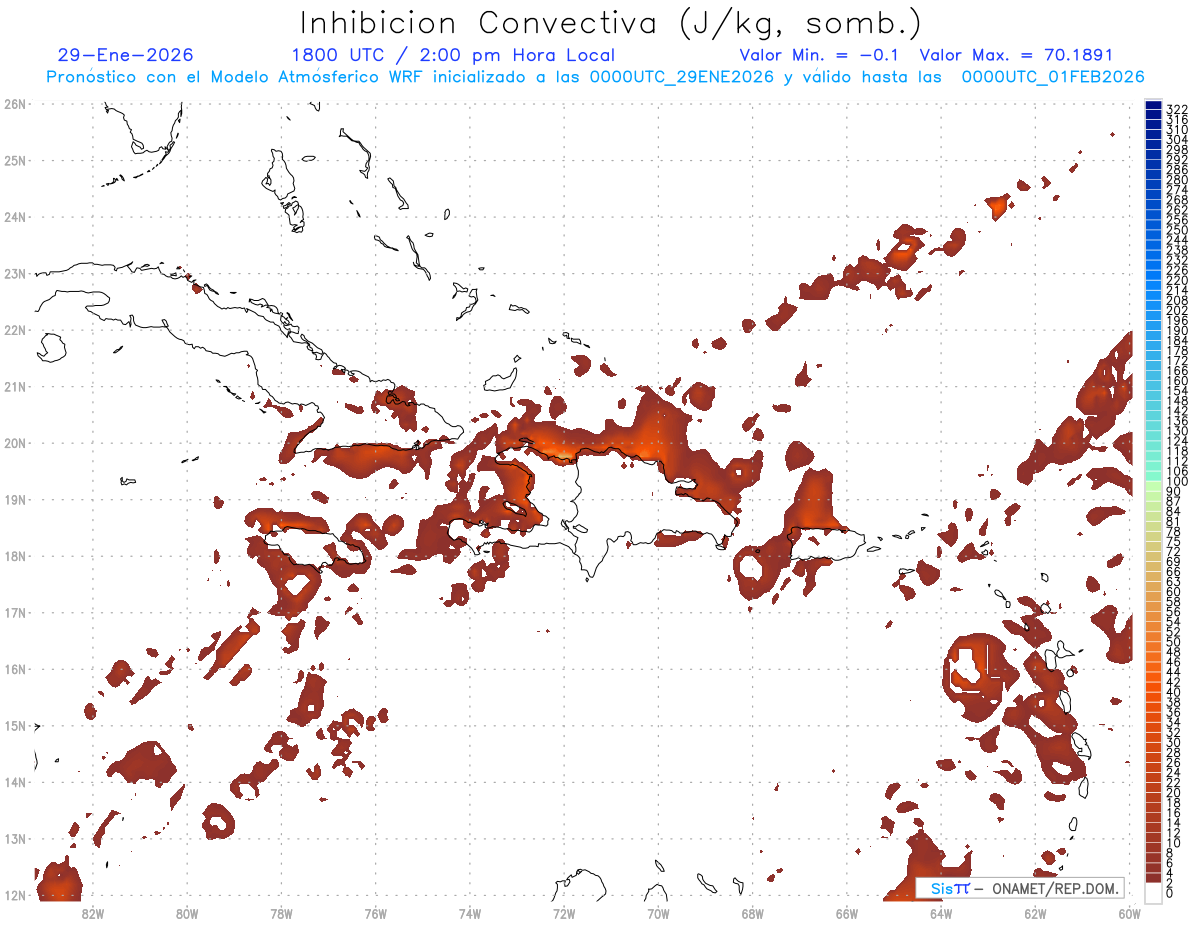Image resolution: width=1200 pixels, height=927 pixels.
Task: Click the "24N" latitude label
Action: (x=15, y=216)
